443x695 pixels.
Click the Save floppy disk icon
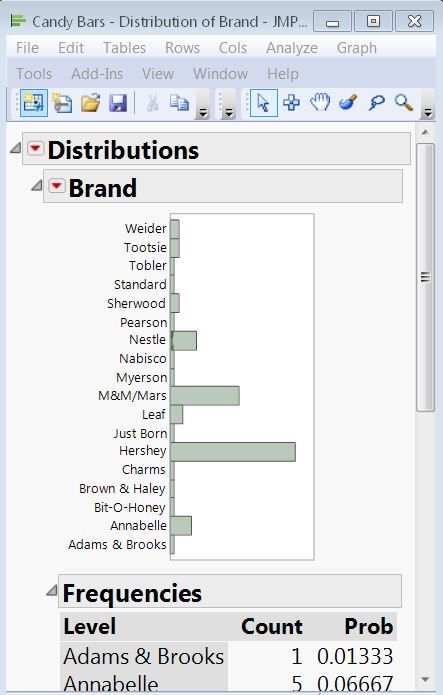pos(118,103)
